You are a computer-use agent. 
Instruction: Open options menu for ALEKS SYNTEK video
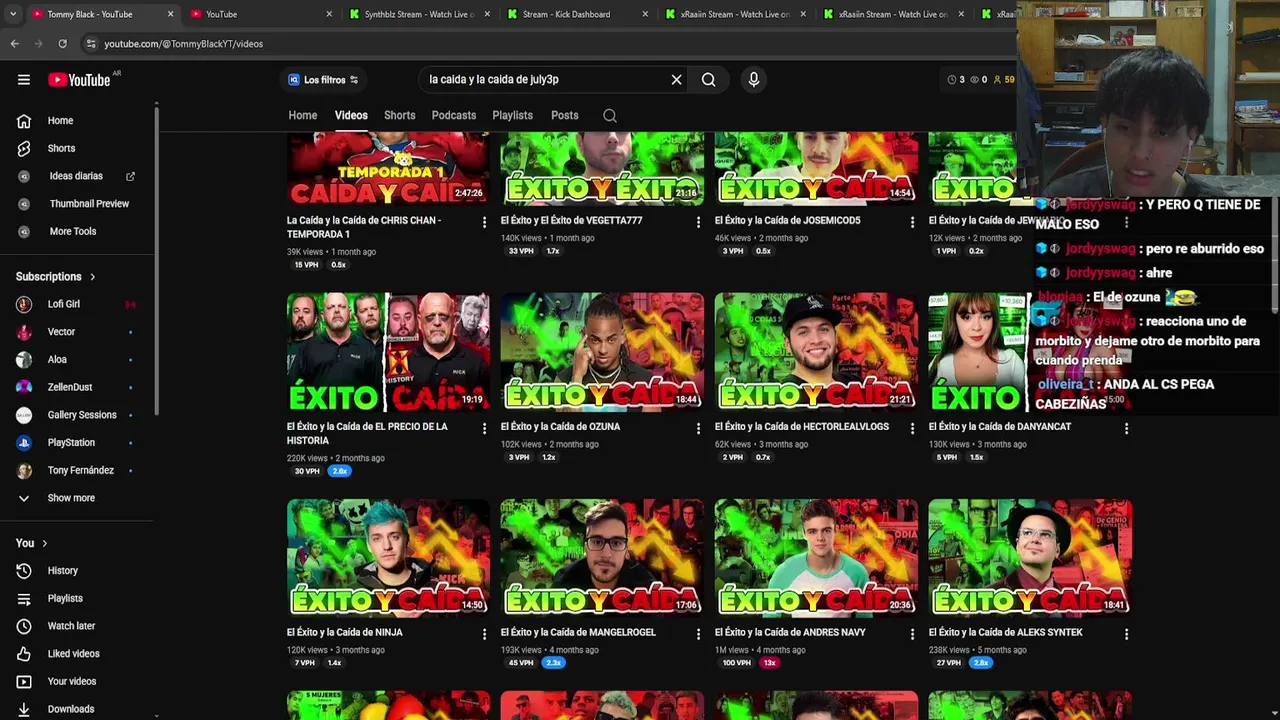coord(1126,634)
